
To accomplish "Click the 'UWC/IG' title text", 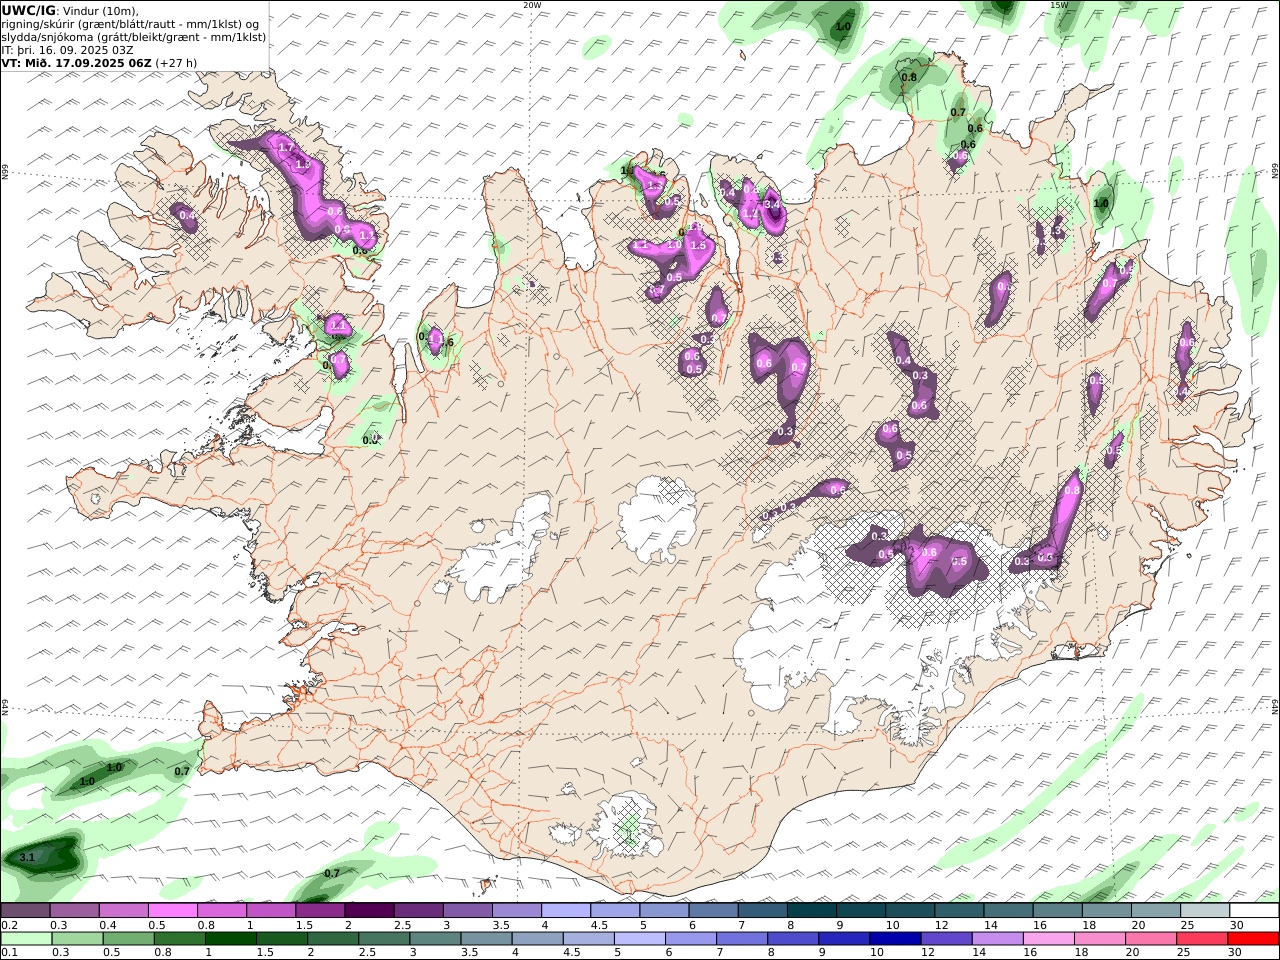I will point(30,10).
